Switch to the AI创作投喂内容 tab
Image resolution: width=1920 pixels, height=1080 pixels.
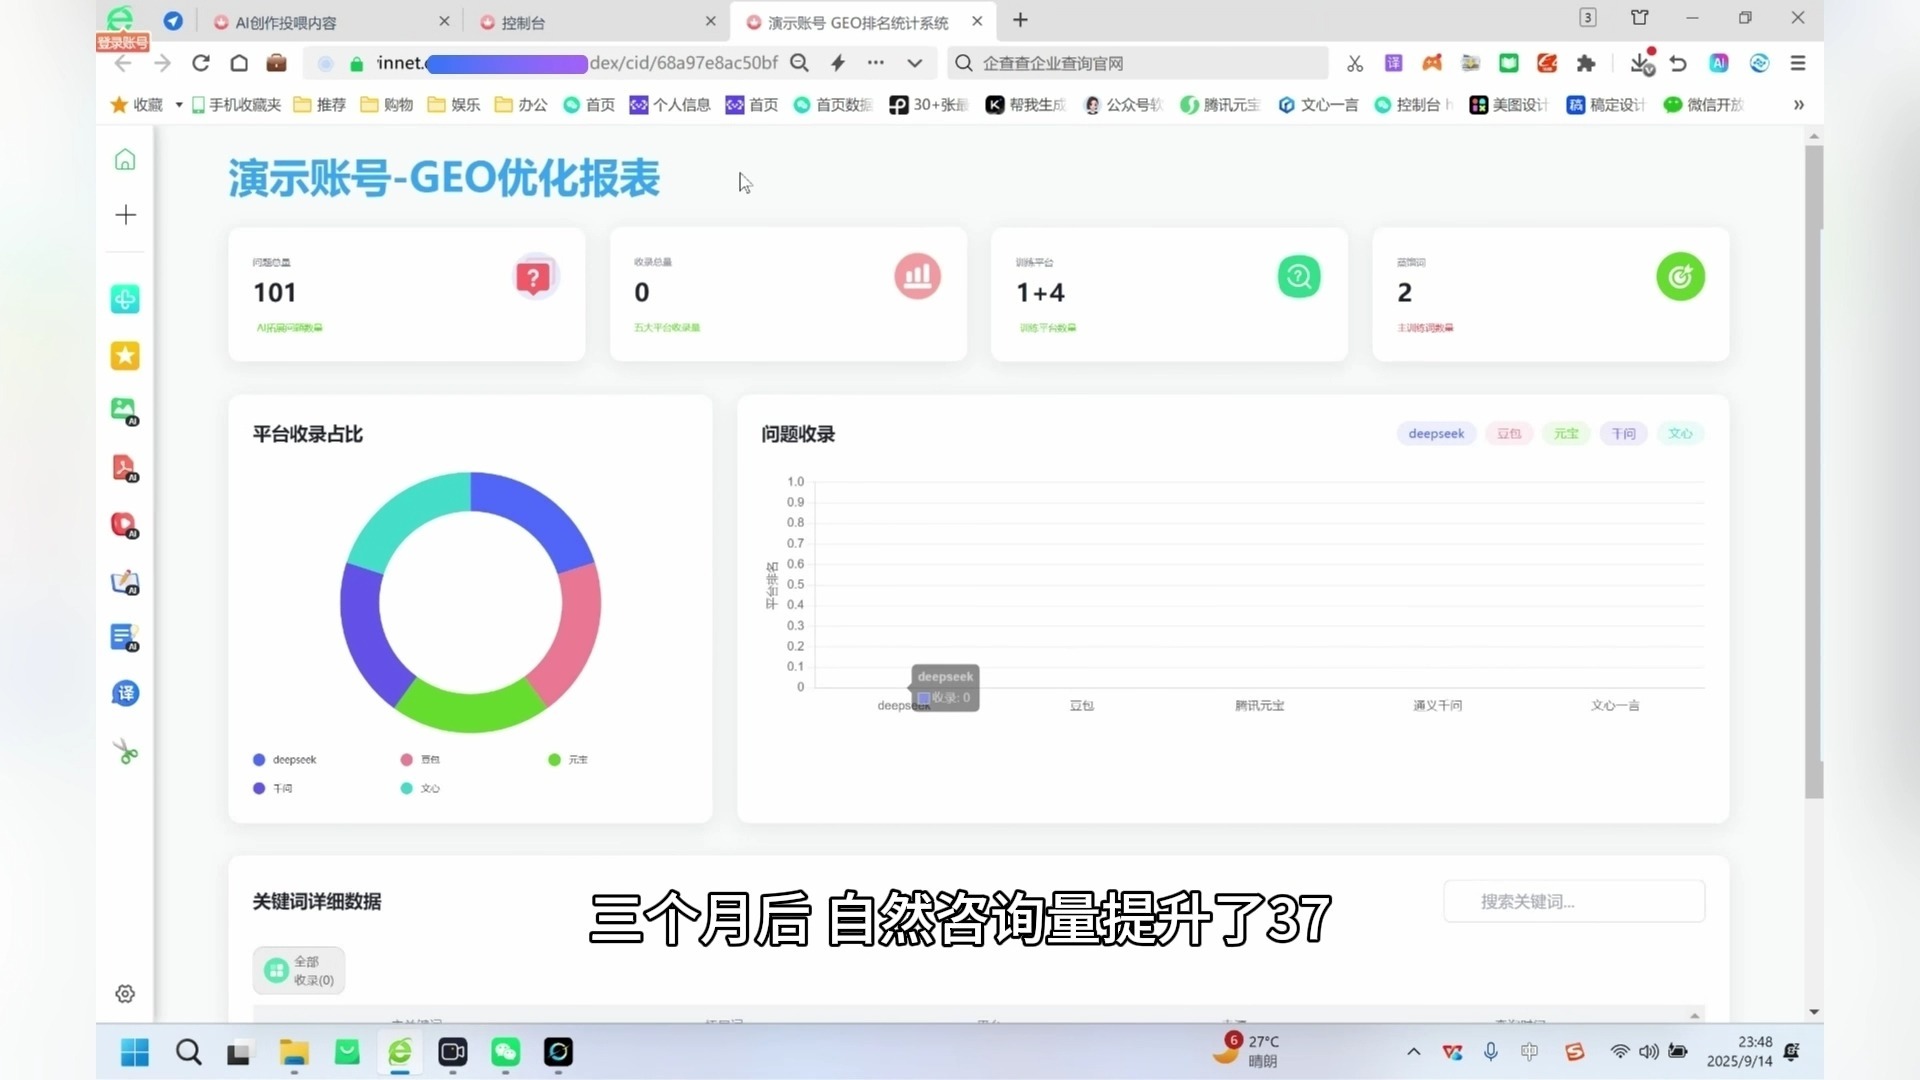[331, 22]
